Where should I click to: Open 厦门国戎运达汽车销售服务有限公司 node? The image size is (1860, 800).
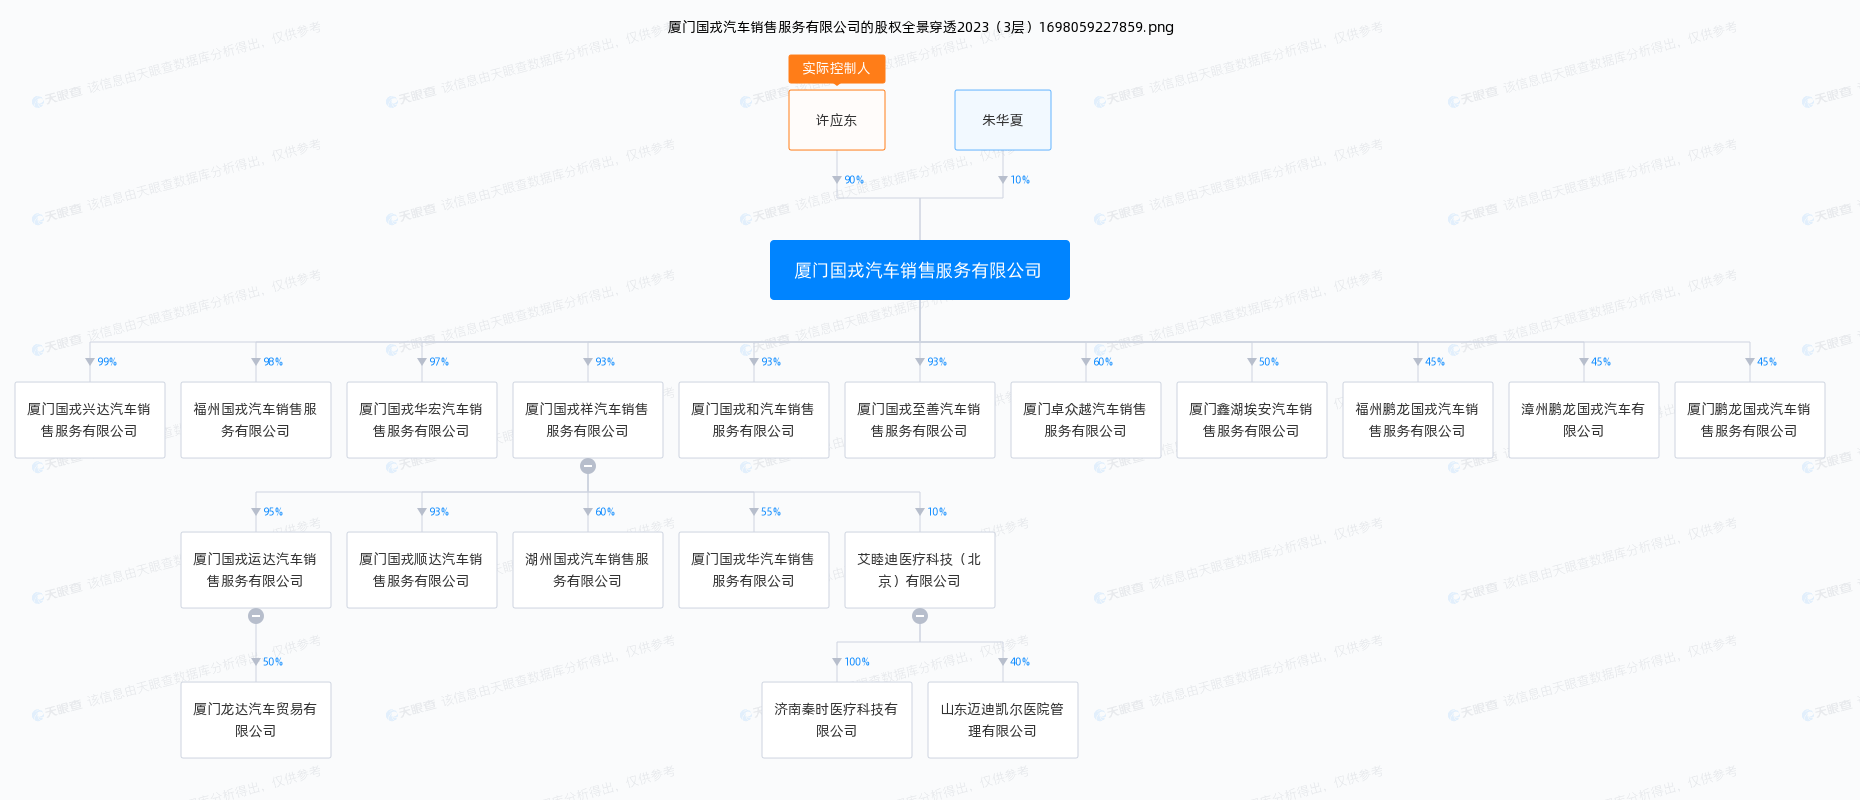256,570
